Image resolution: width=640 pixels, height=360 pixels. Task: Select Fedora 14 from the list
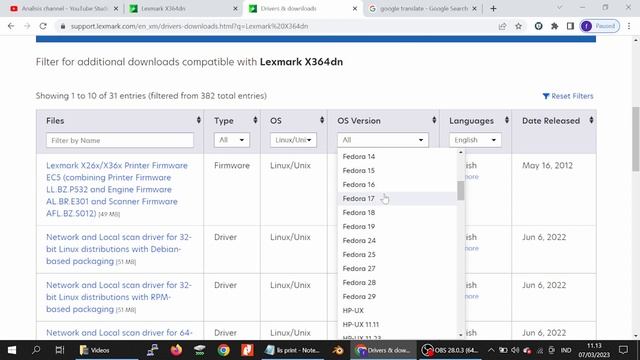(x=397, y=157)
